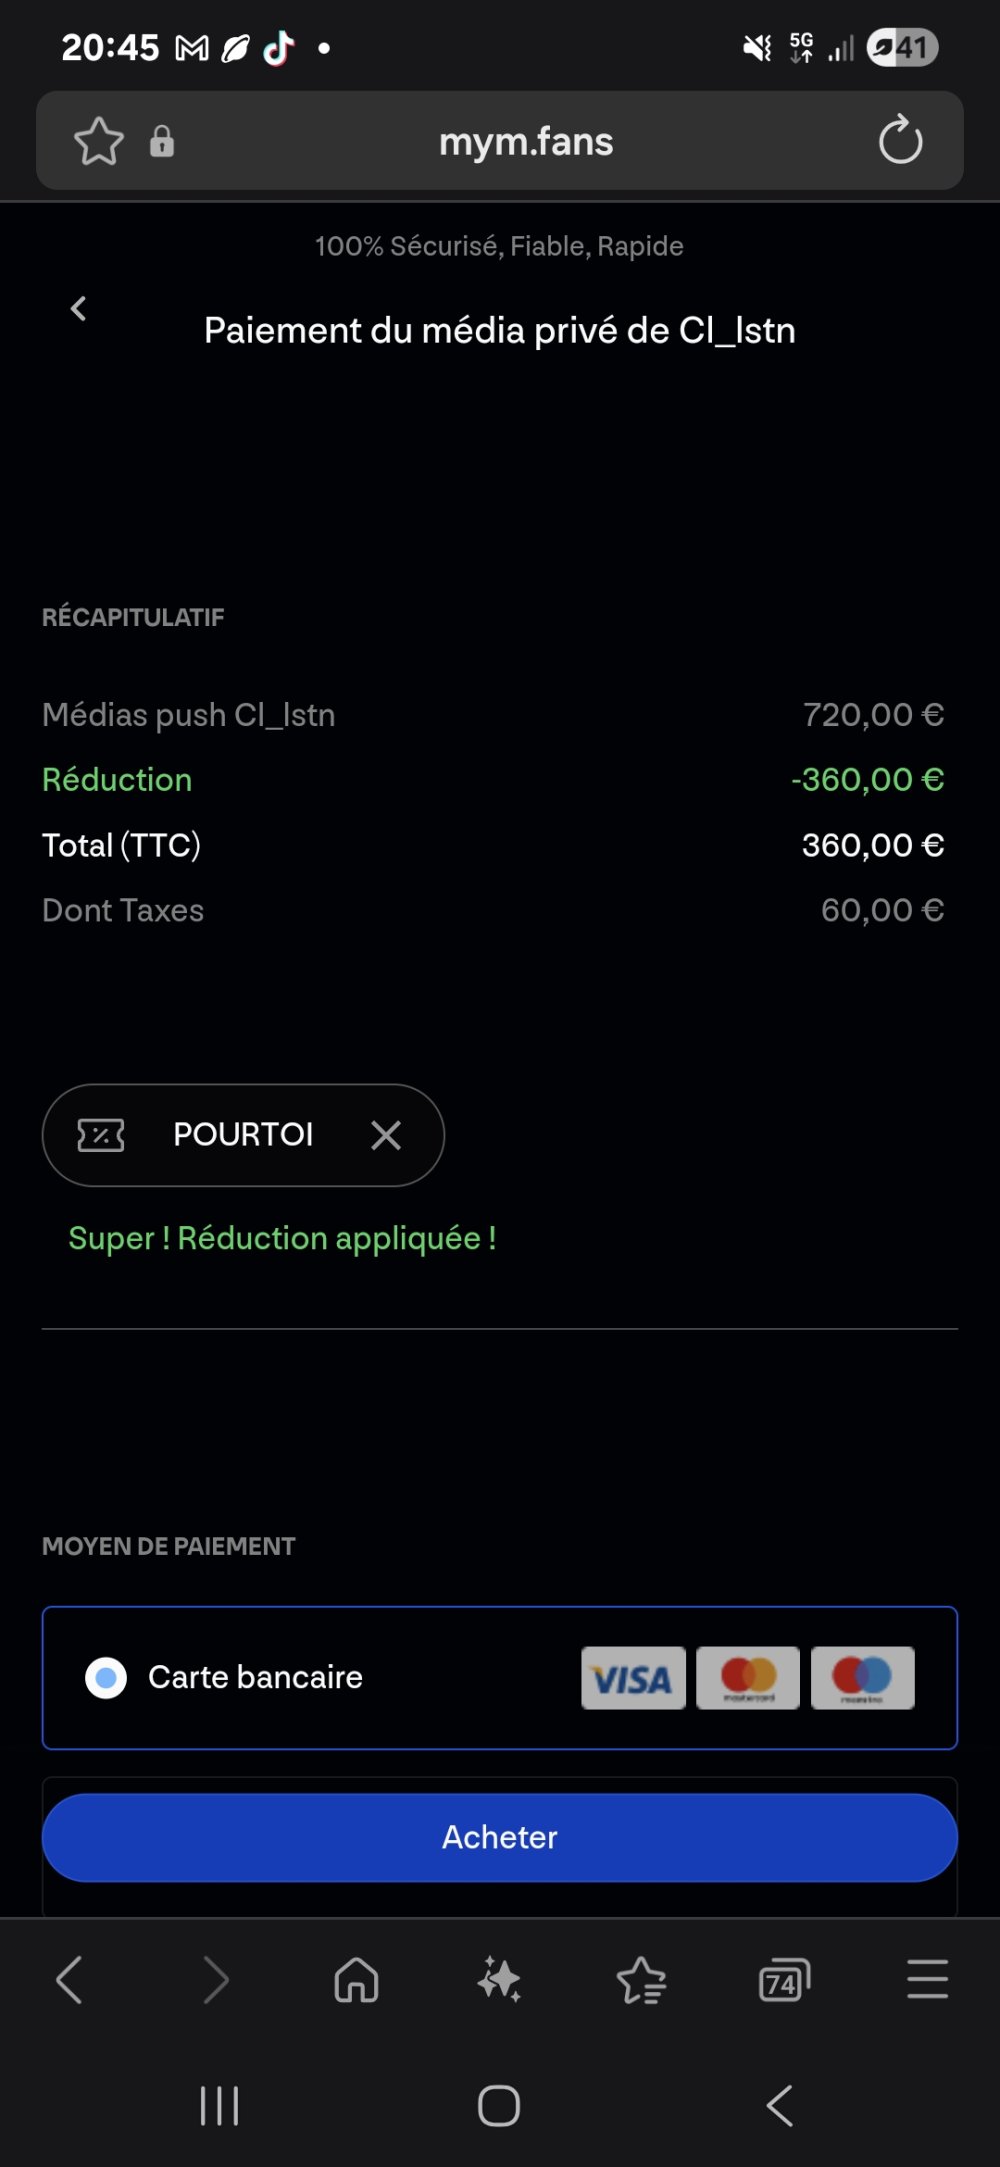The height and width of the screenshot is (2167, 1000).
Task: Tap the coupon ticket icon
Action: [101, 1135]
